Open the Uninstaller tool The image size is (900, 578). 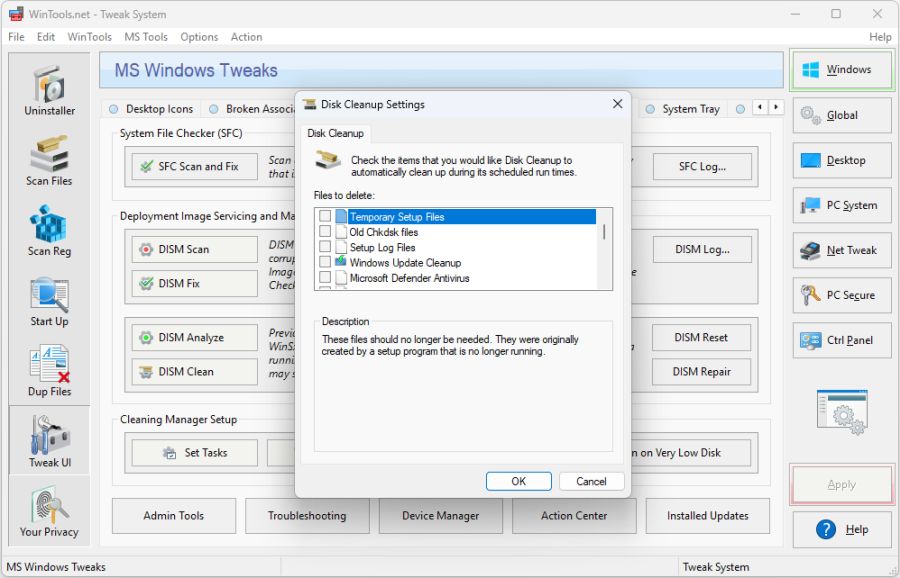click(x=48, y=88)
